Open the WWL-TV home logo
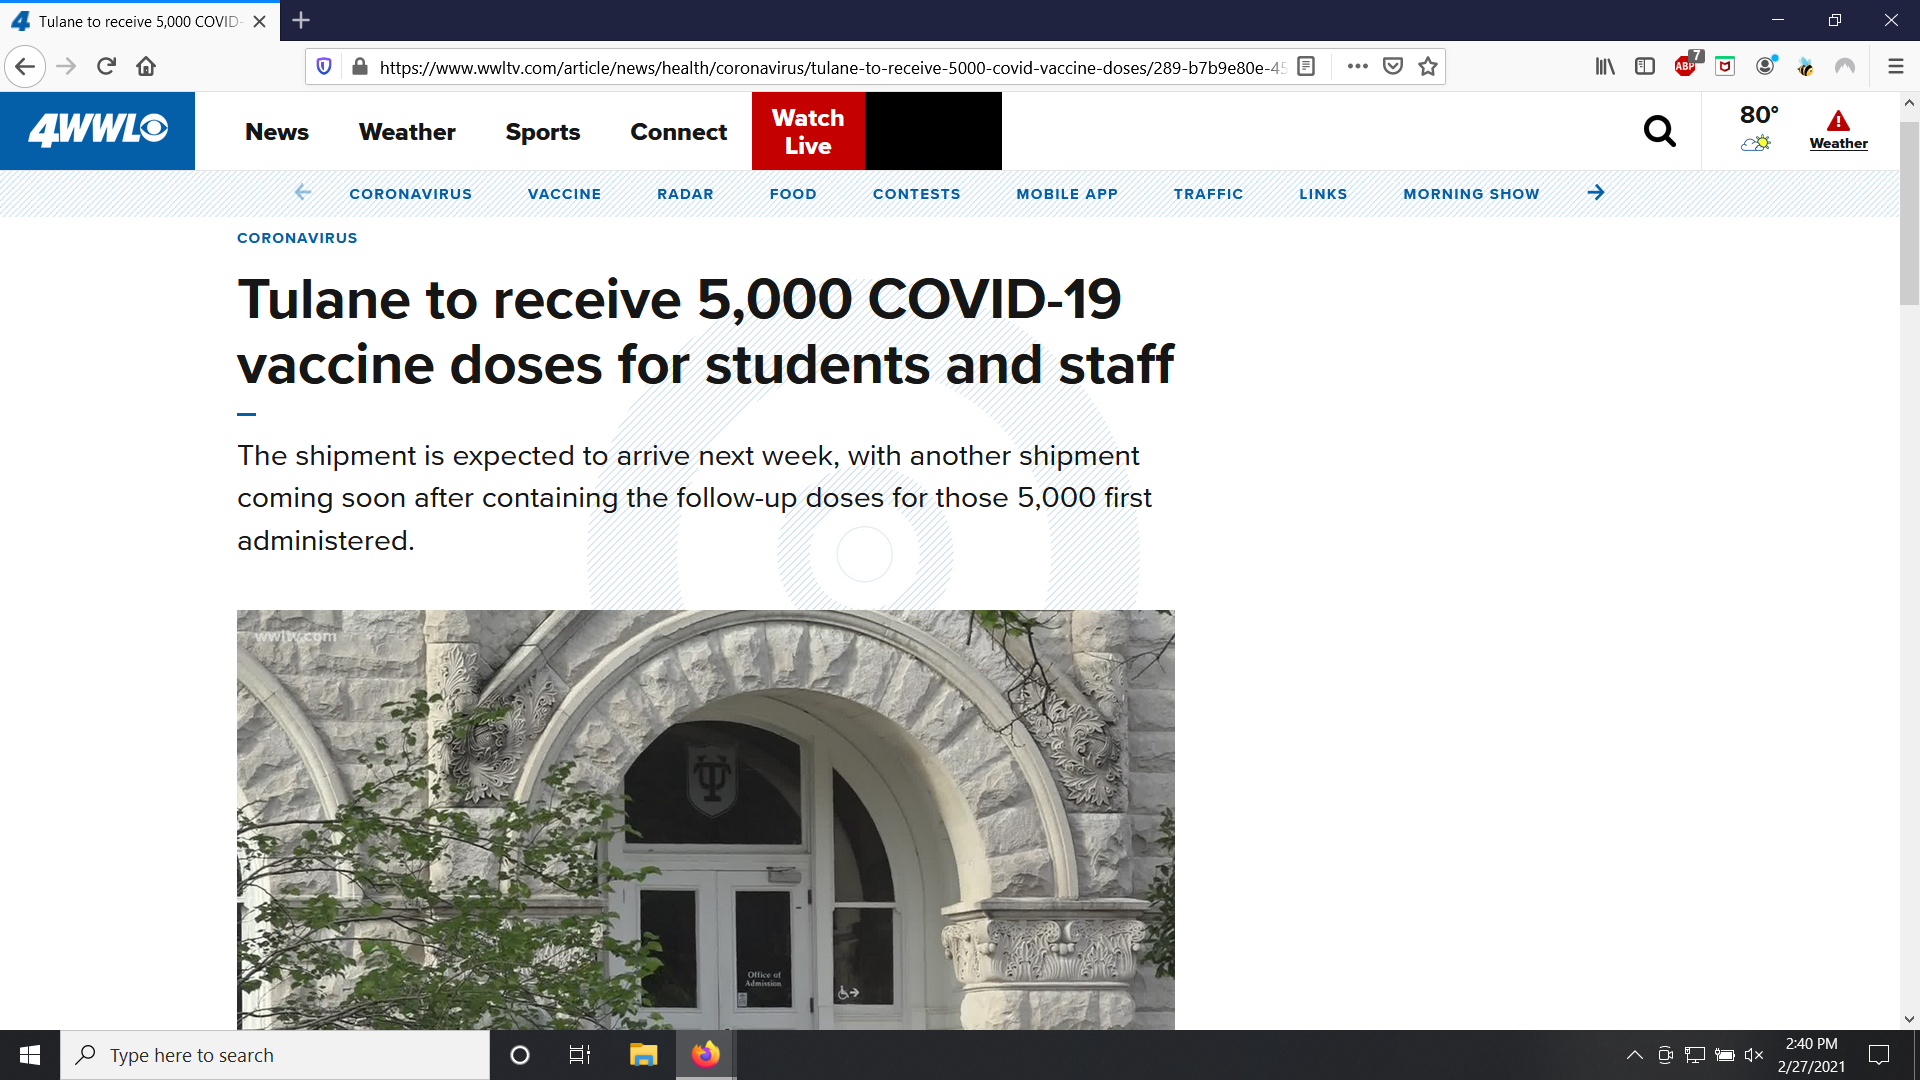Screen dimensions: 1920x1080 (x=97, y=131)
